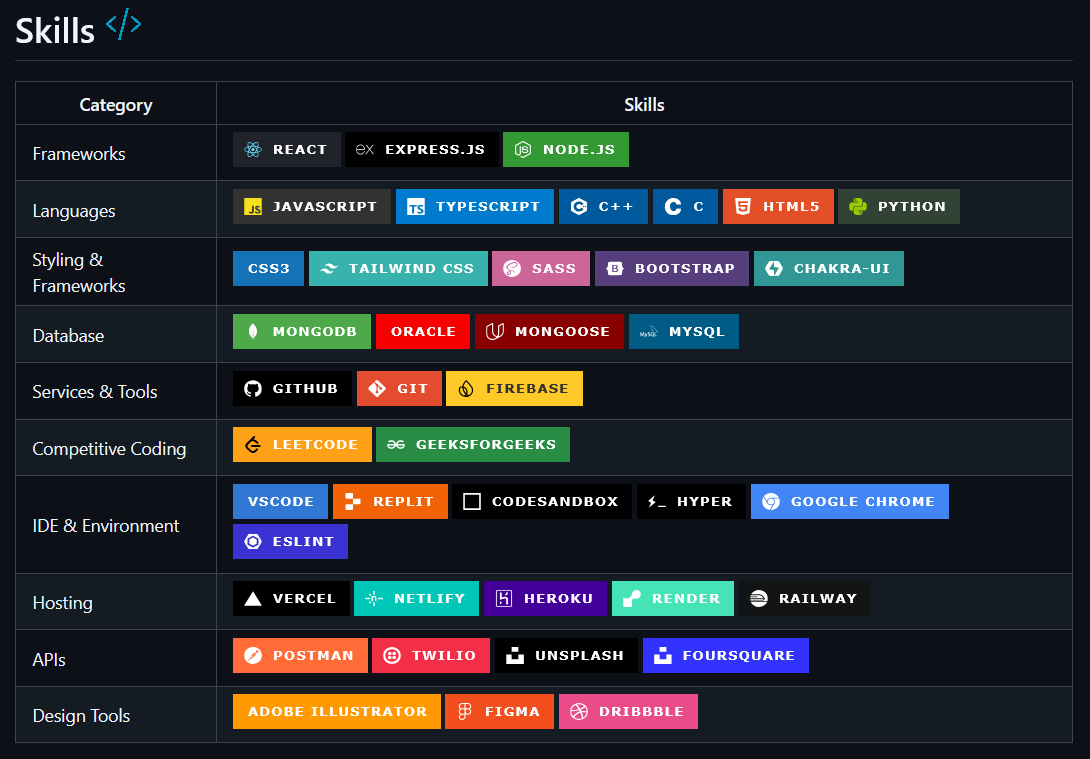Click the TypeScript badge

(x=475, y=206)
